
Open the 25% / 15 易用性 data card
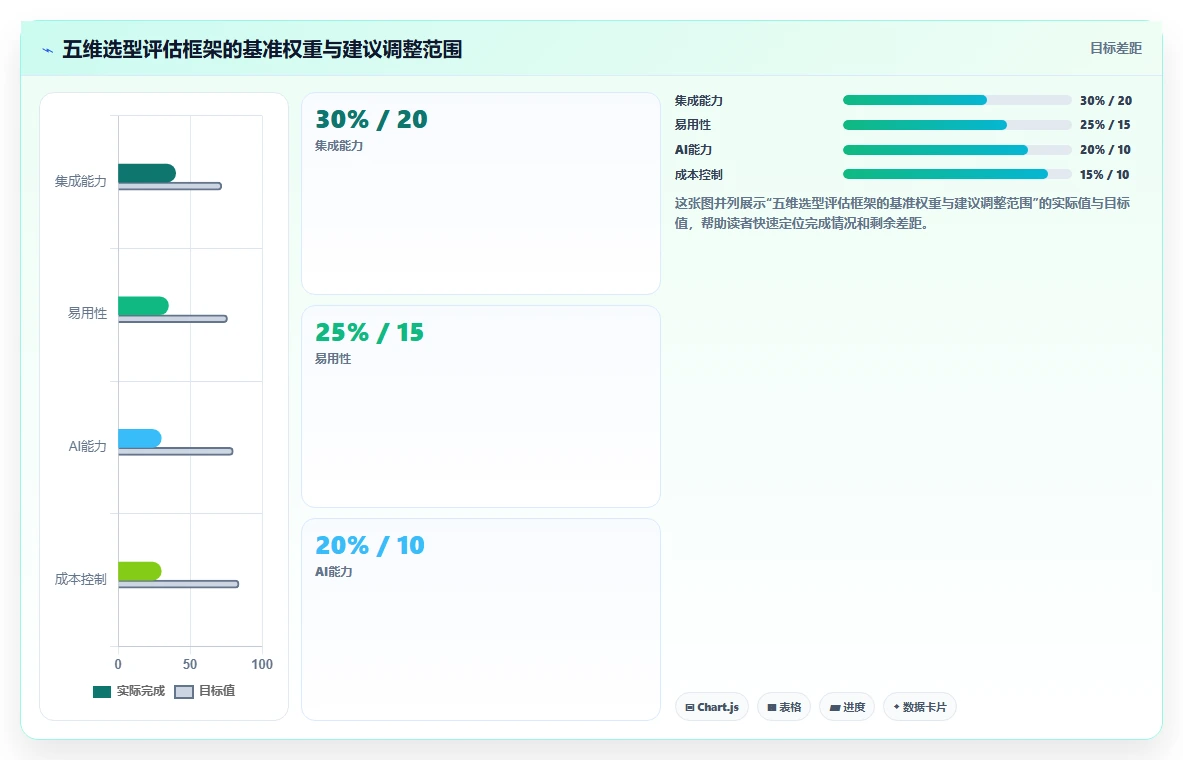[x=481, y=406]
